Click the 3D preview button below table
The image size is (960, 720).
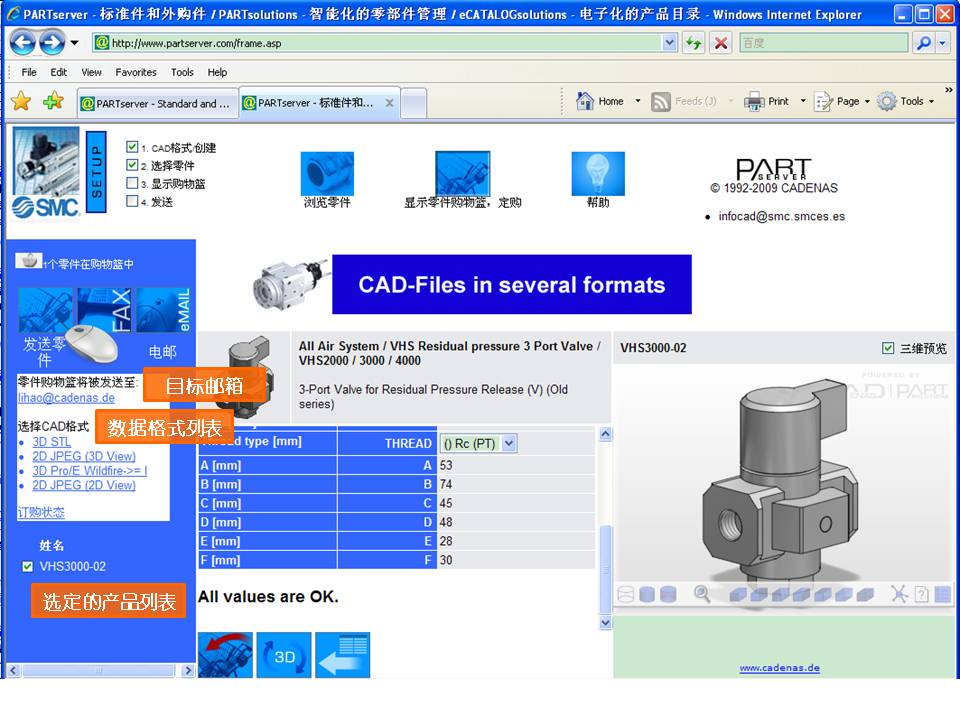(284, 655)
